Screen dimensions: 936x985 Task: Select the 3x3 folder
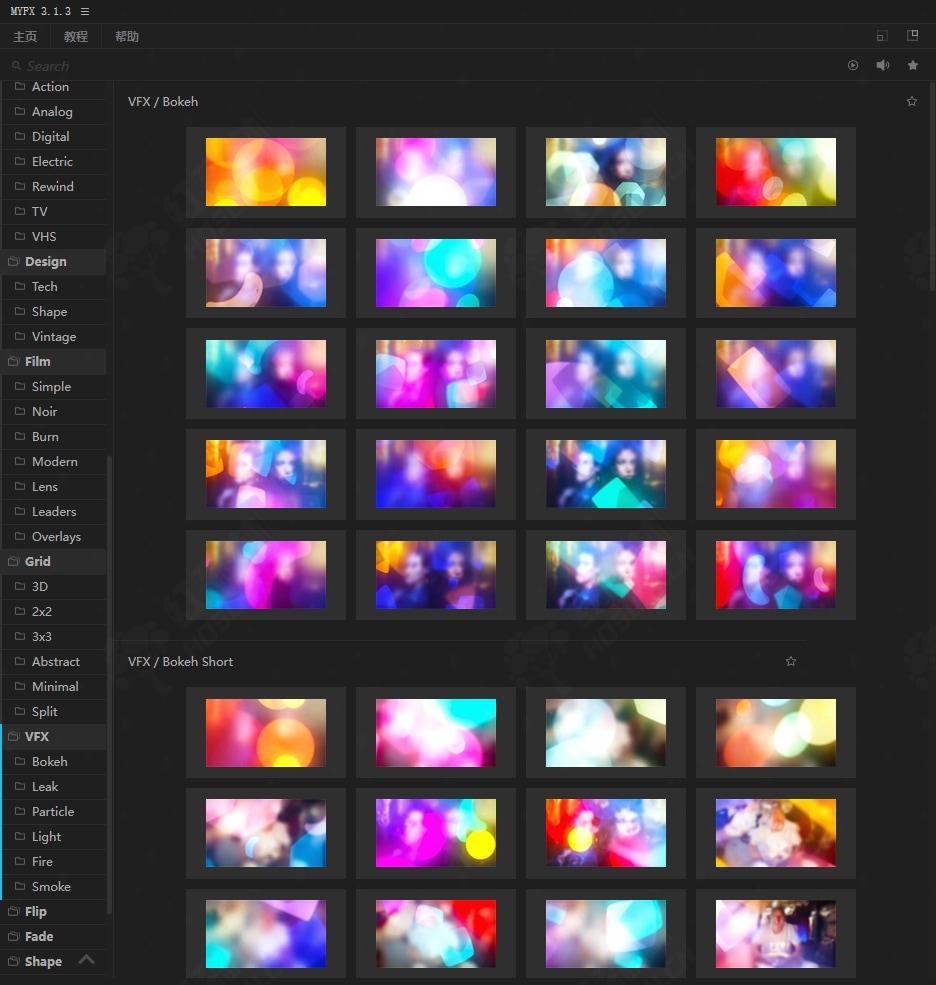tap(54, 636)
